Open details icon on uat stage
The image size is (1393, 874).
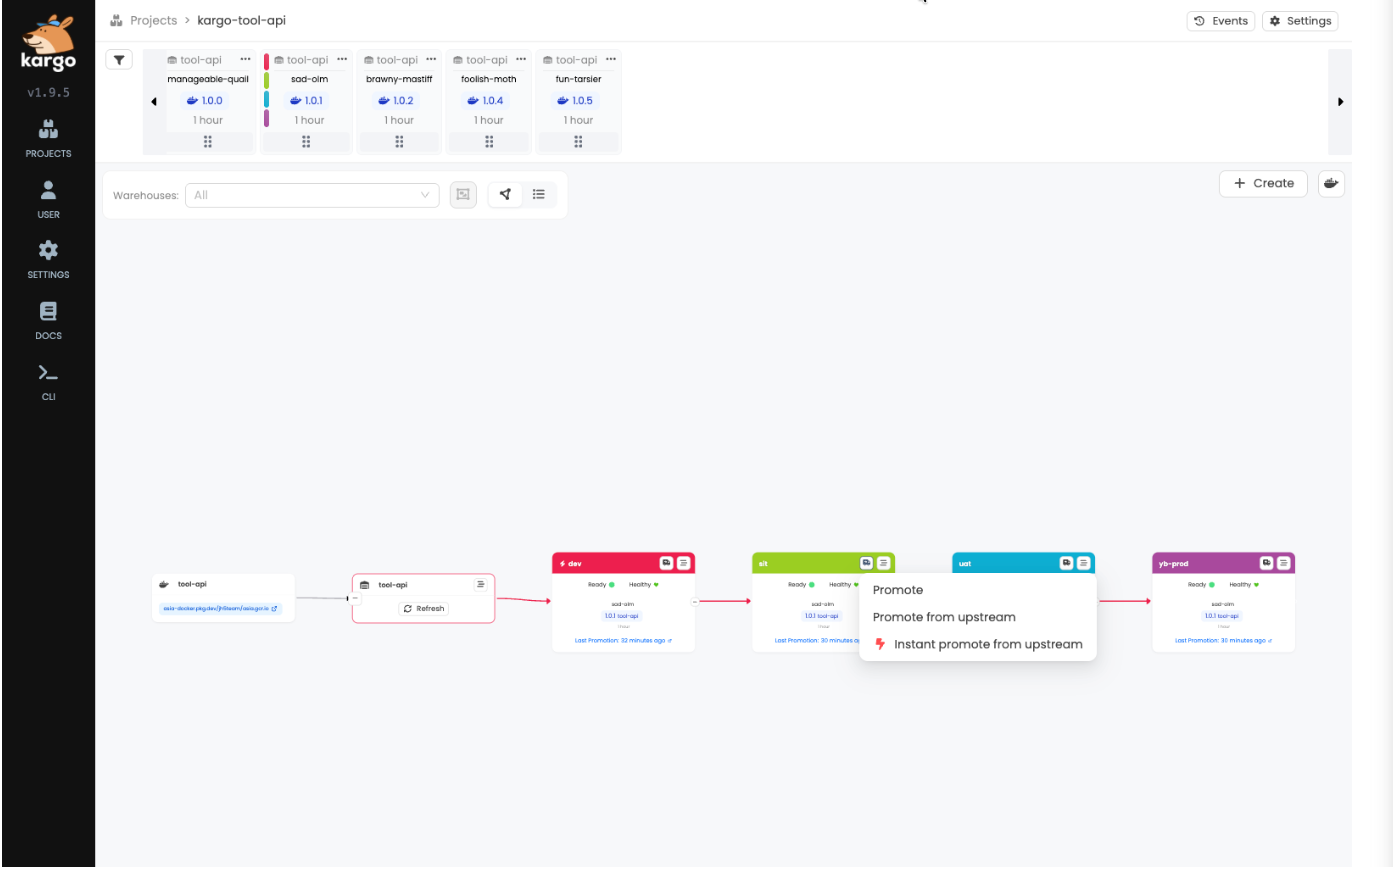(1084, 563)
